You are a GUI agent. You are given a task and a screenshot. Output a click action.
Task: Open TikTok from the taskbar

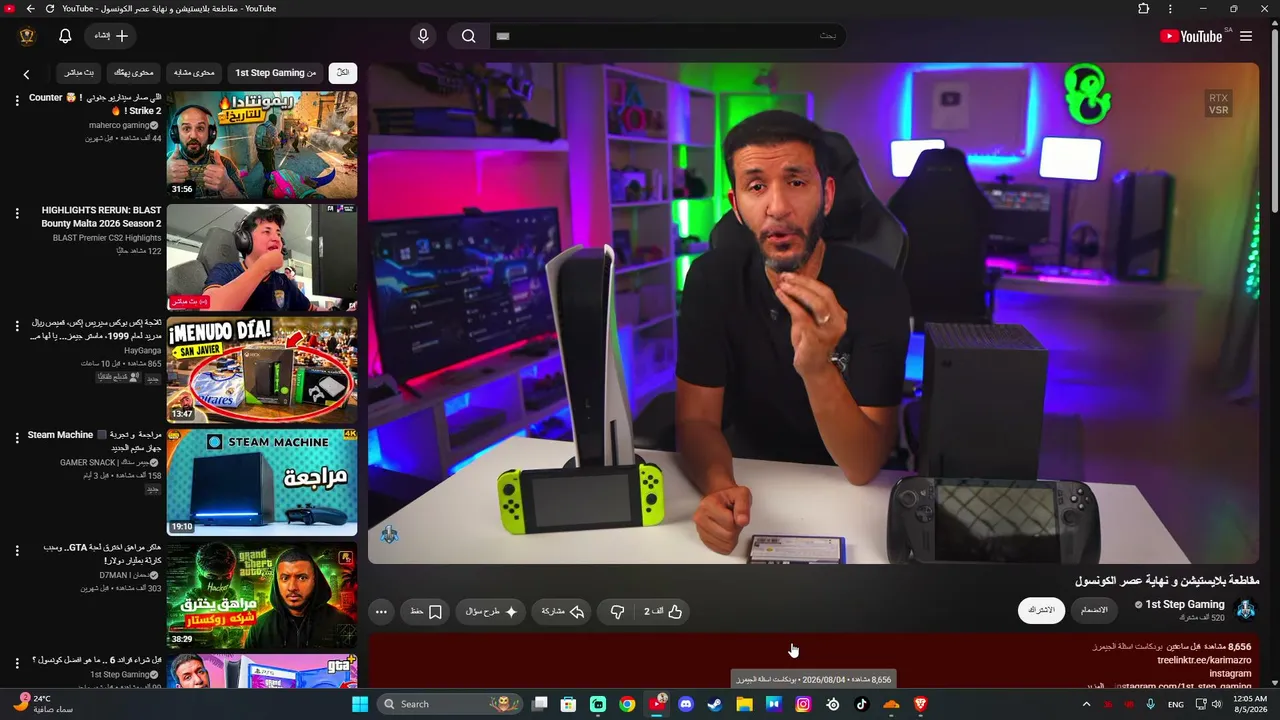tap(862, 704)
